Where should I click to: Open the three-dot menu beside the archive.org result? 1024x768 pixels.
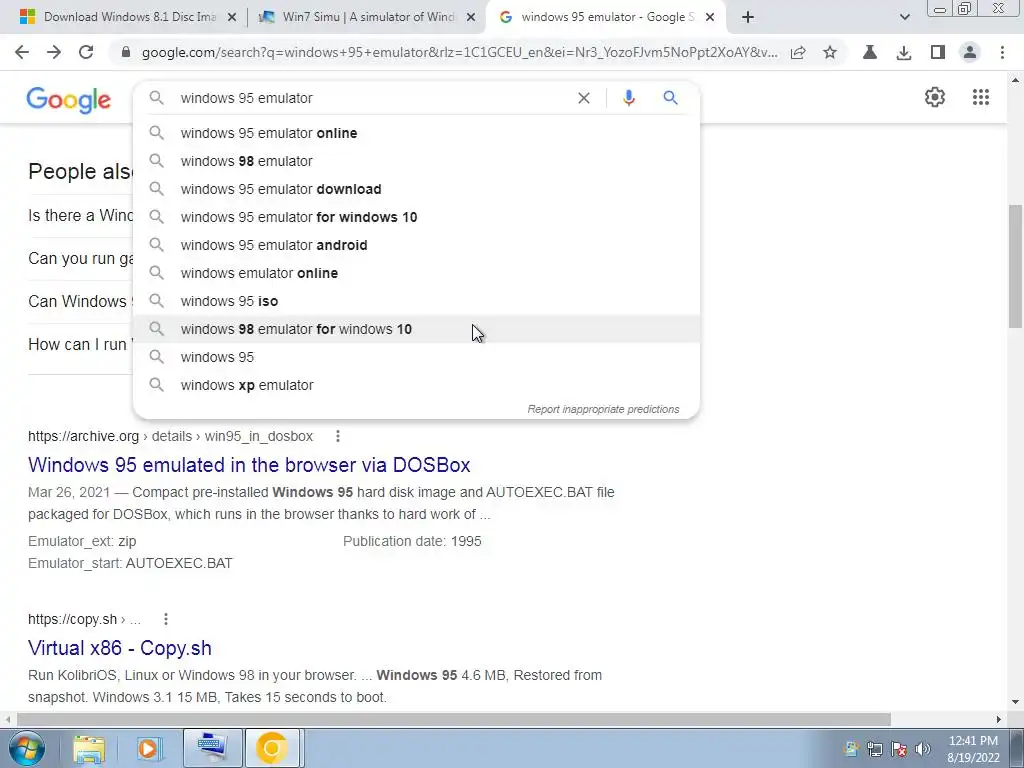tap(338, 436)
